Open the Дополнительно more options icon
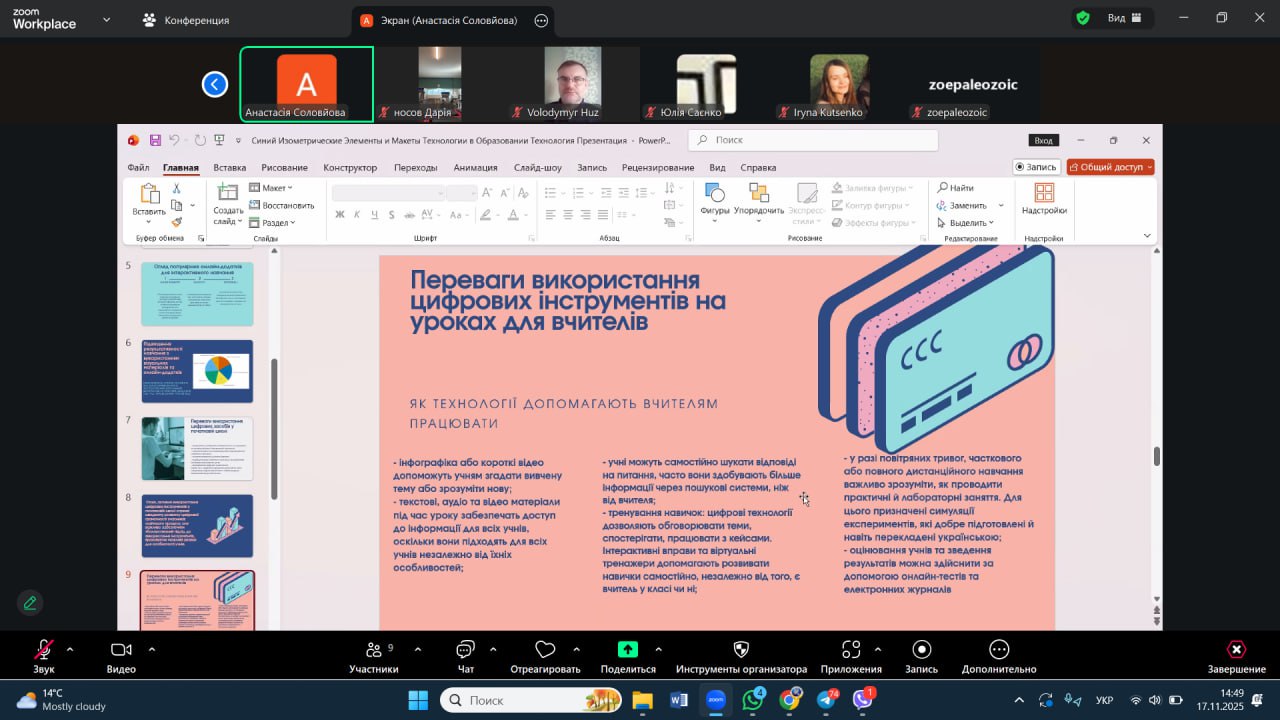 [999, 651]
